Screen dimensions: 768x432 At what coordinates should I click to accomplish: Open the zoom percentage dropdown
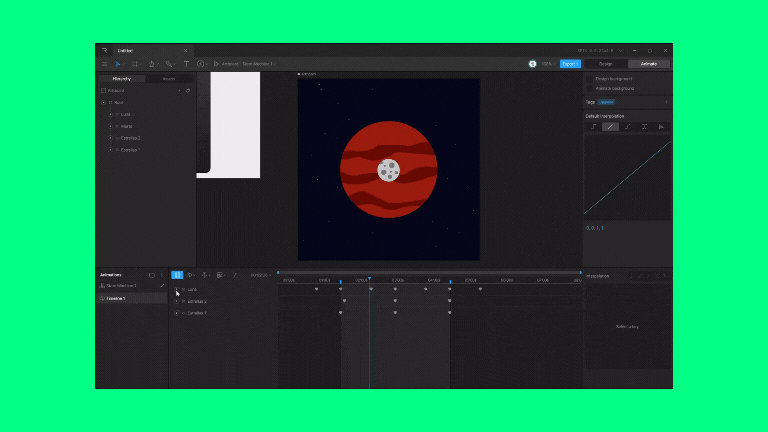click(x=547, y=63)
